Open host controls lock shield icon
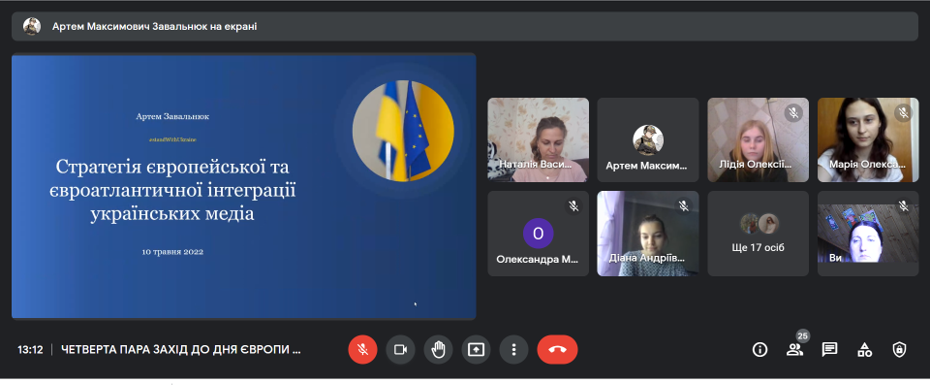The height and width of the screenshot is (385, 930). 900,350
